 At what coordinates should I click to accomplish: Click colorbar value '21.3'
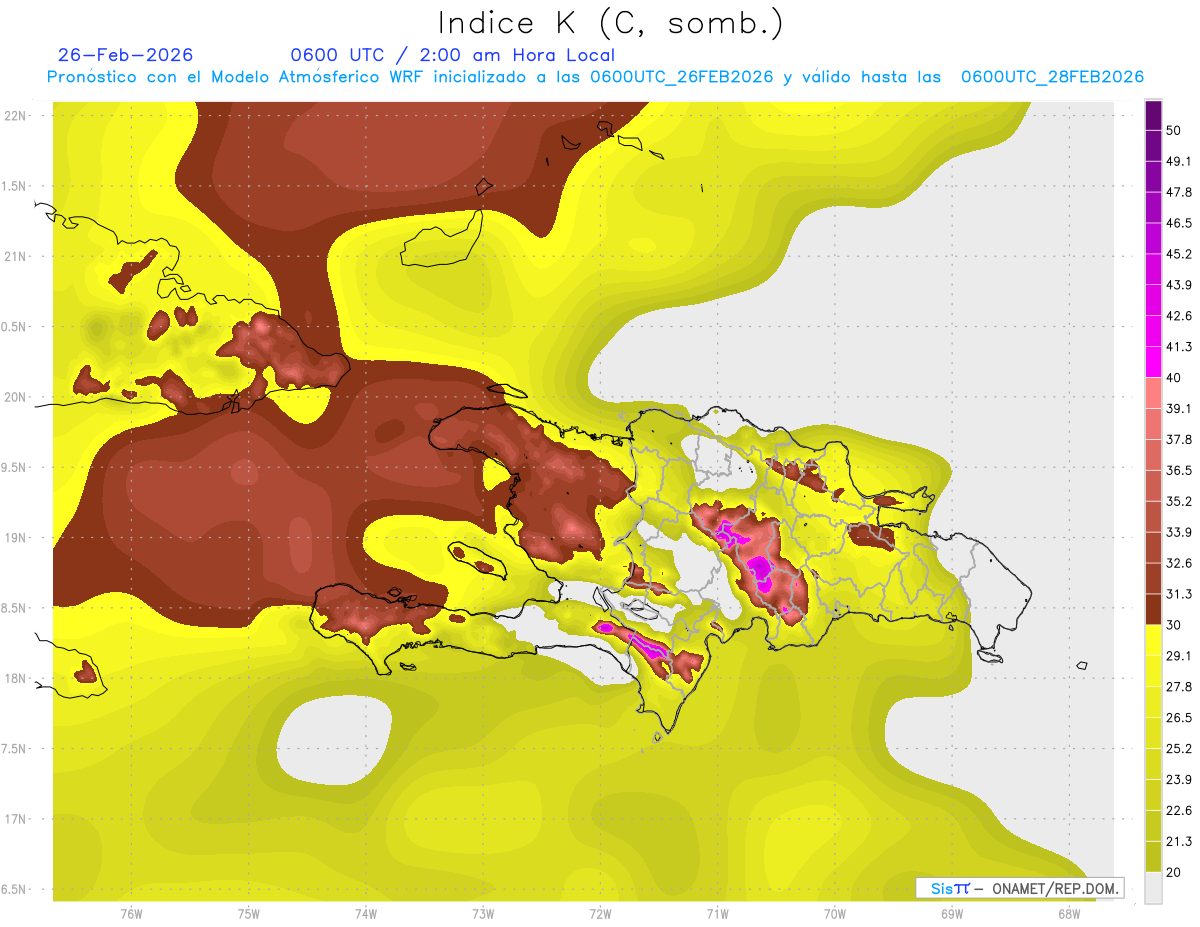pyautogui.click(x=1179, y=841)
